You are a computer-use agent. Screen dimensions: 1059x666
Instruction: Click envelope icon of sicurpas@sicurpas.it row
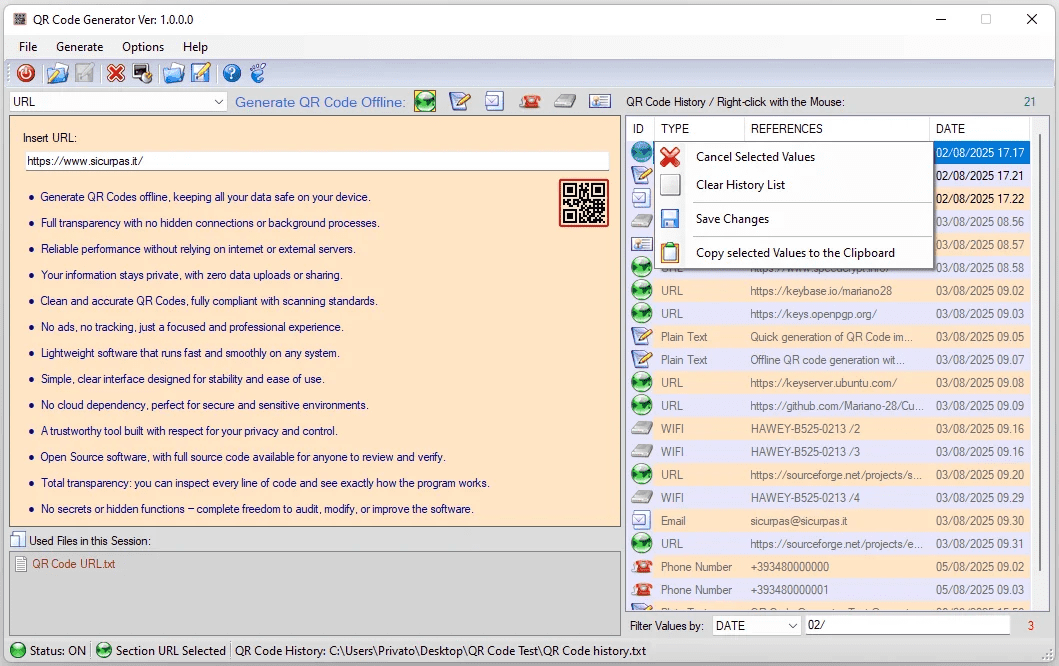click(x=641, y=521)
